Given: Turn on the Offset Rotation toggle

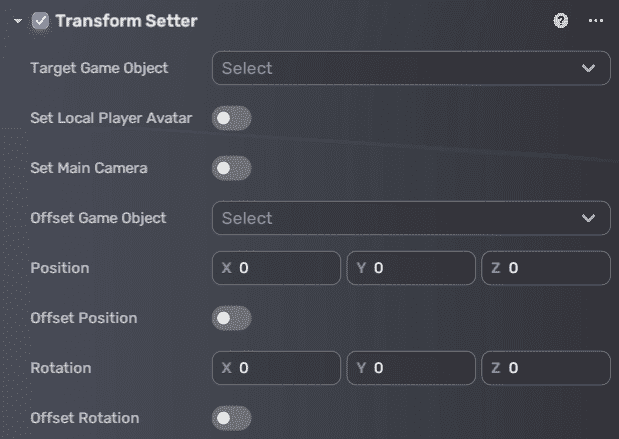Looking at the screenshot, I should click(231, 418).
